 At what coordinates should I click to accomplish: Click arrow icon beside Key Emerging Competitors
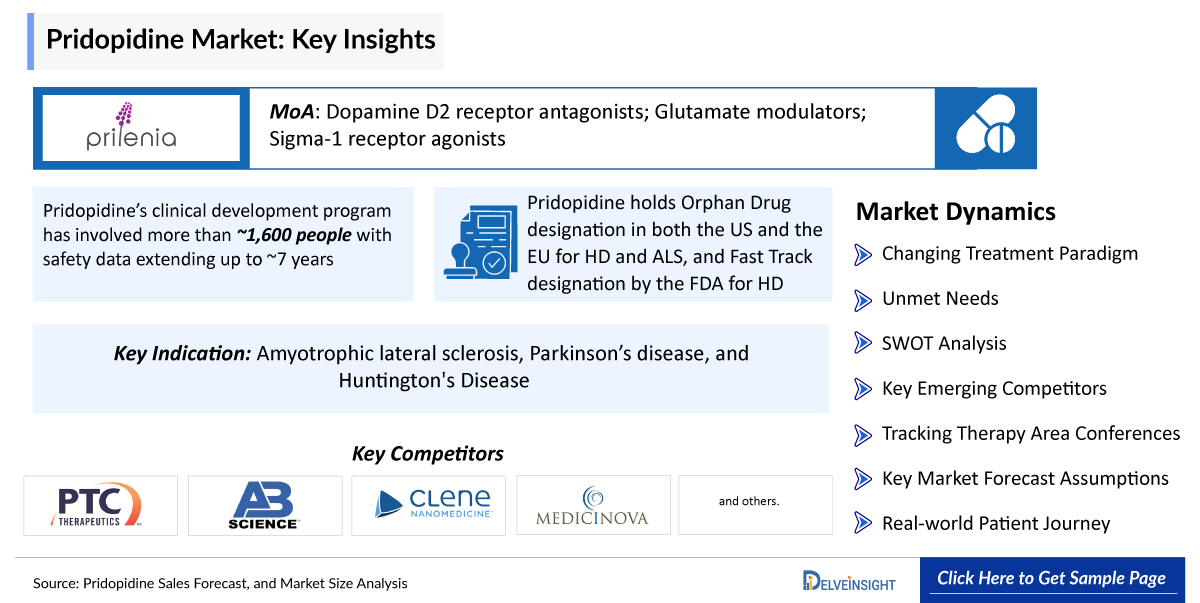point(863,389)
